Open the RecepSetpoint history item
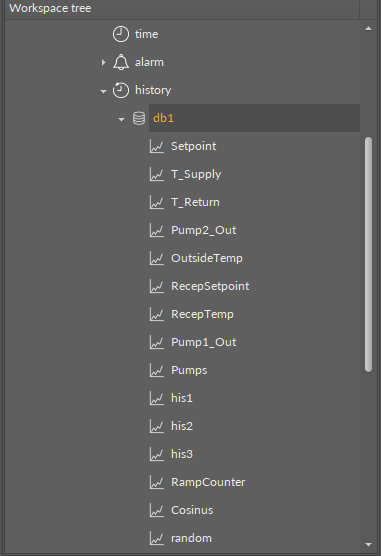 [x=210, y=286]
